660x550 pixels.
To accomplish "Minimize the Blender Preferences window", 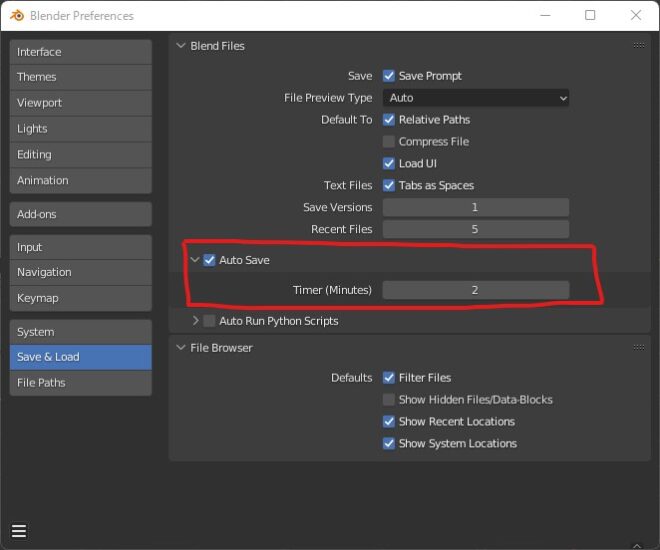I will [545, 16].
